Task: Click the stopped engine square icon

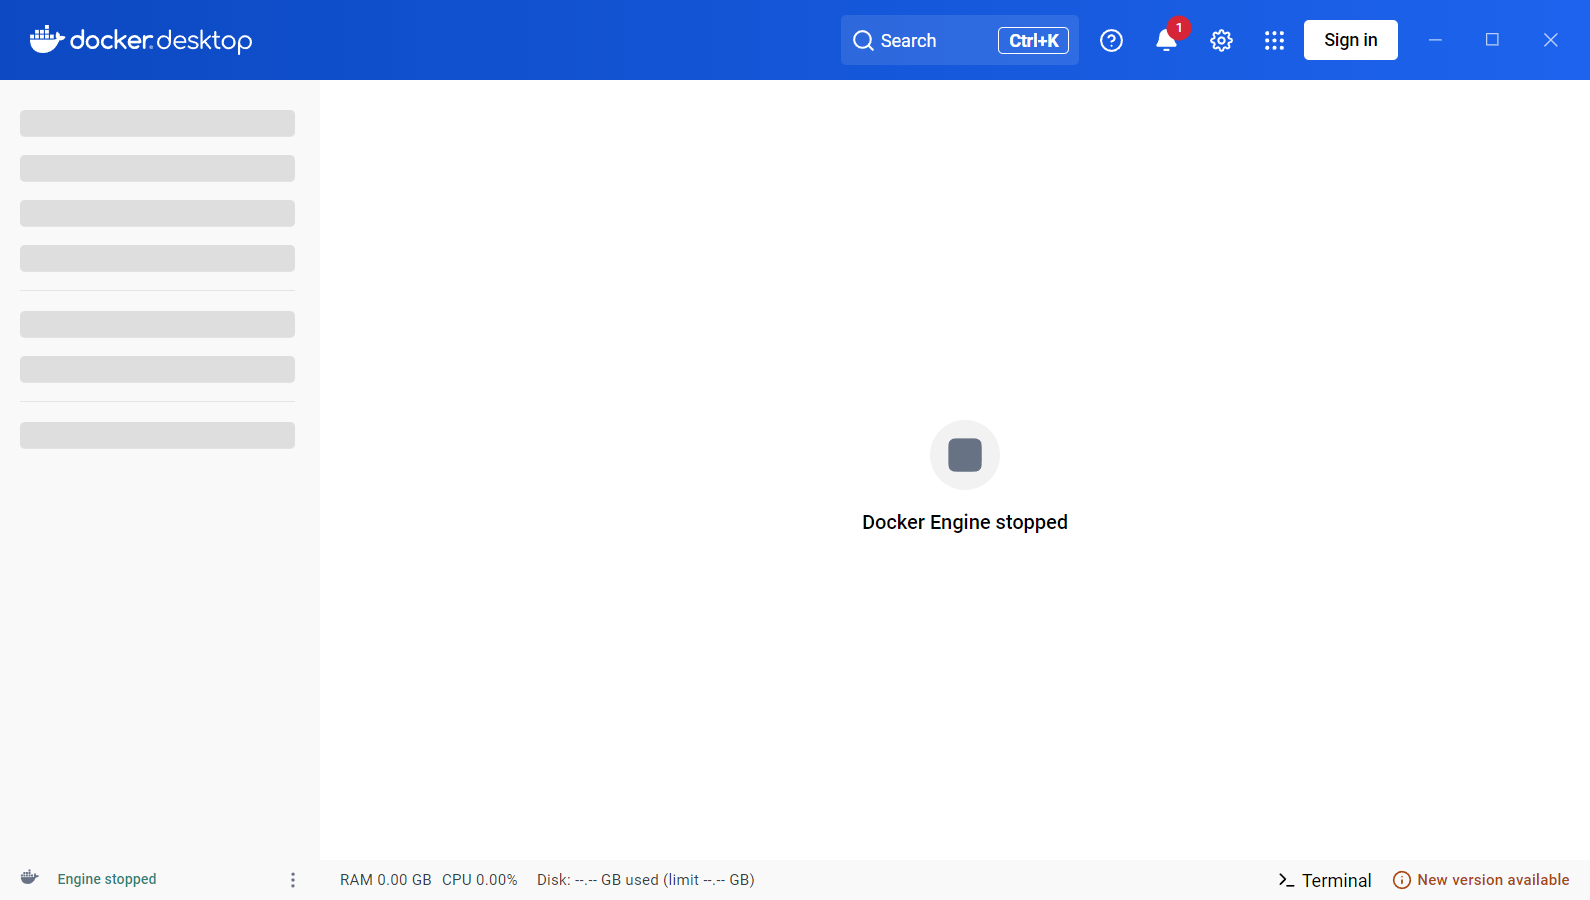Action: [x=965, y=455]
